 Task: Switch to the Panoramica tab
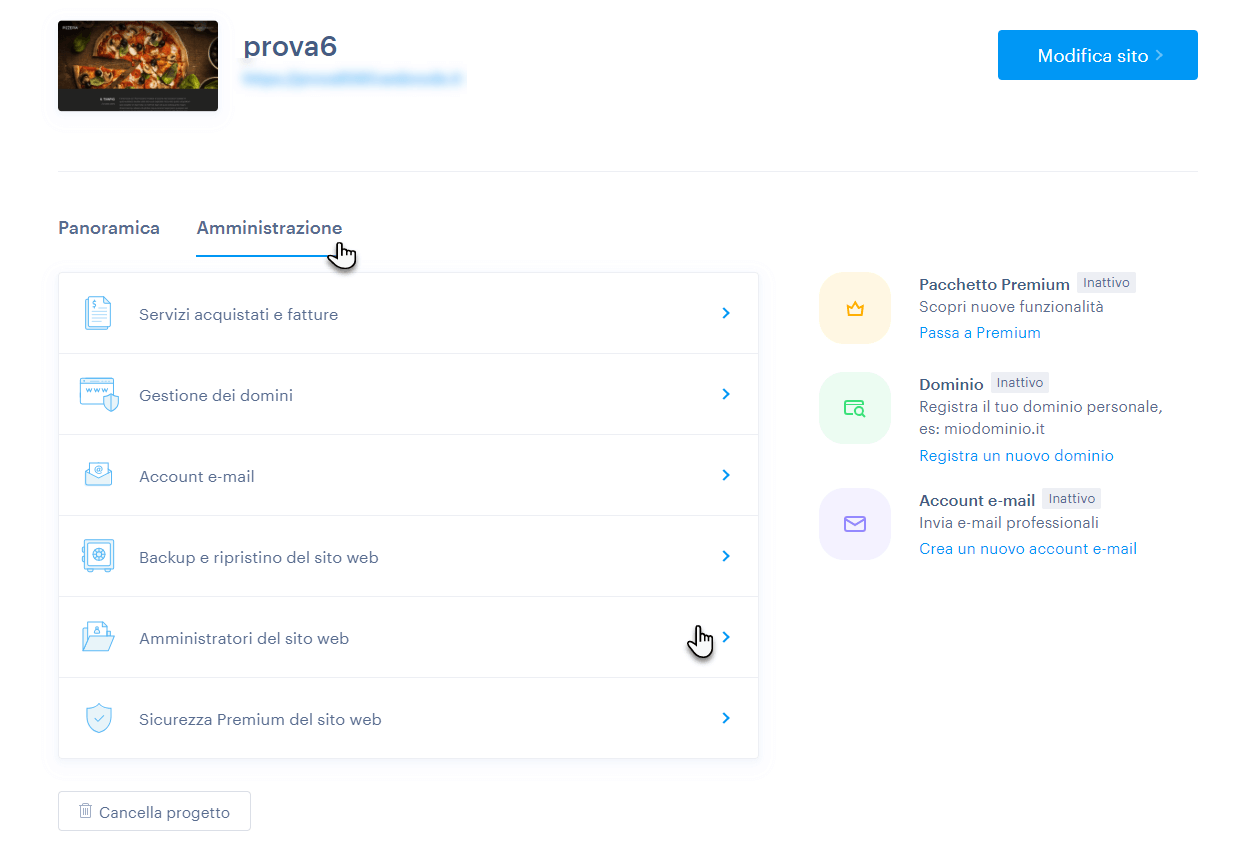(x=109, y=228)
